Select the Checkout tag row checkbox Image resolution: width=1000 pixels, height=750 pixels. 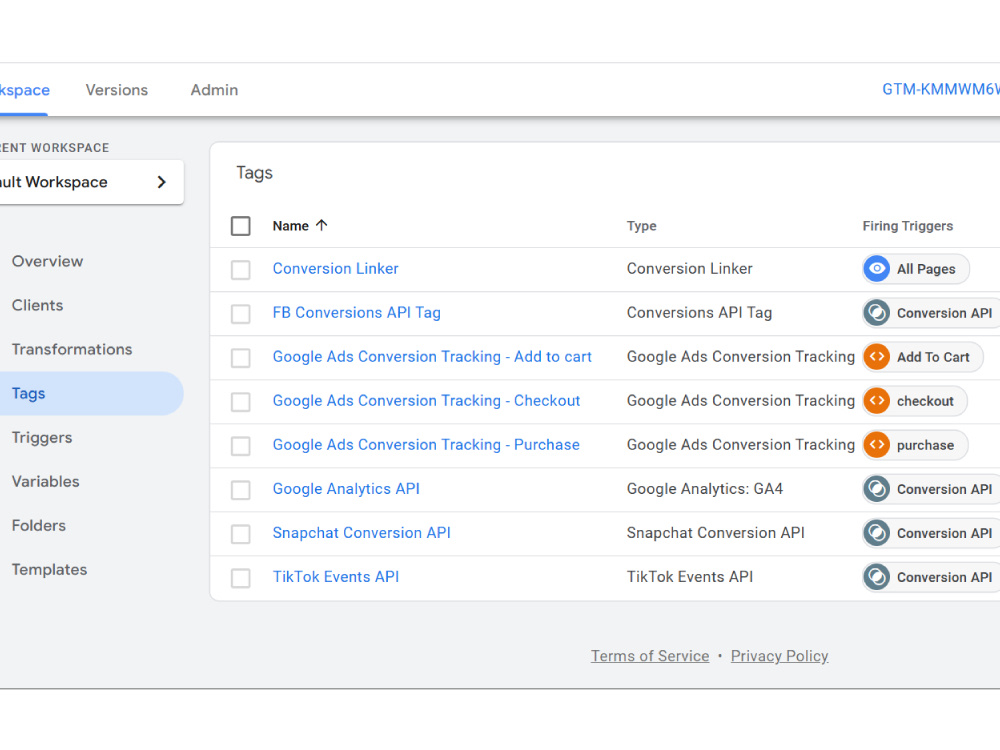point(240,402)
